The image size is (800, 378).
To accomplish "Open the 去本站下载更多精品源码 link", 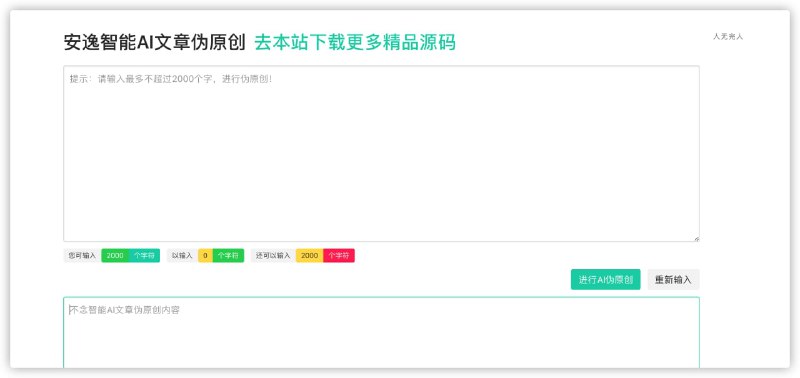I will pos(355,43).
